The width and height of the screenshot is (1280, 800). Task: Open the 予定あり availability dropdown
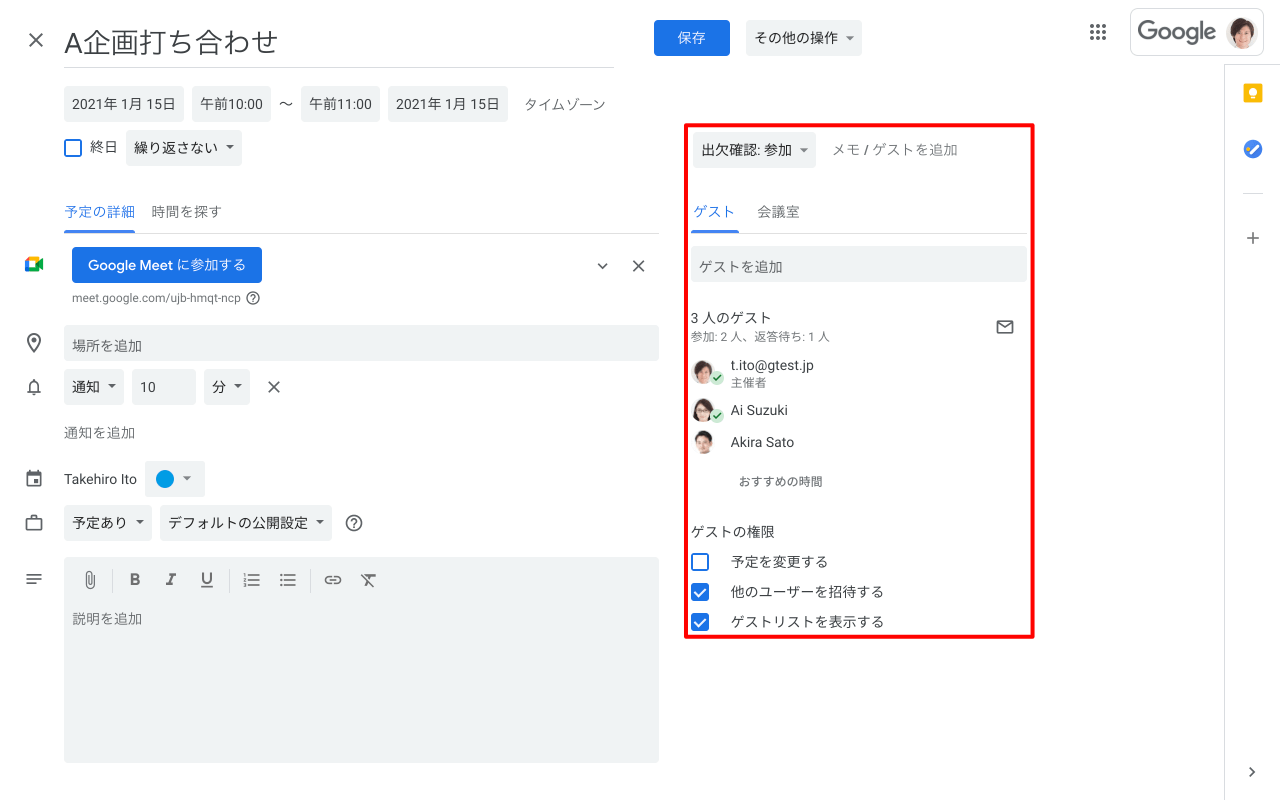(108, 523)
